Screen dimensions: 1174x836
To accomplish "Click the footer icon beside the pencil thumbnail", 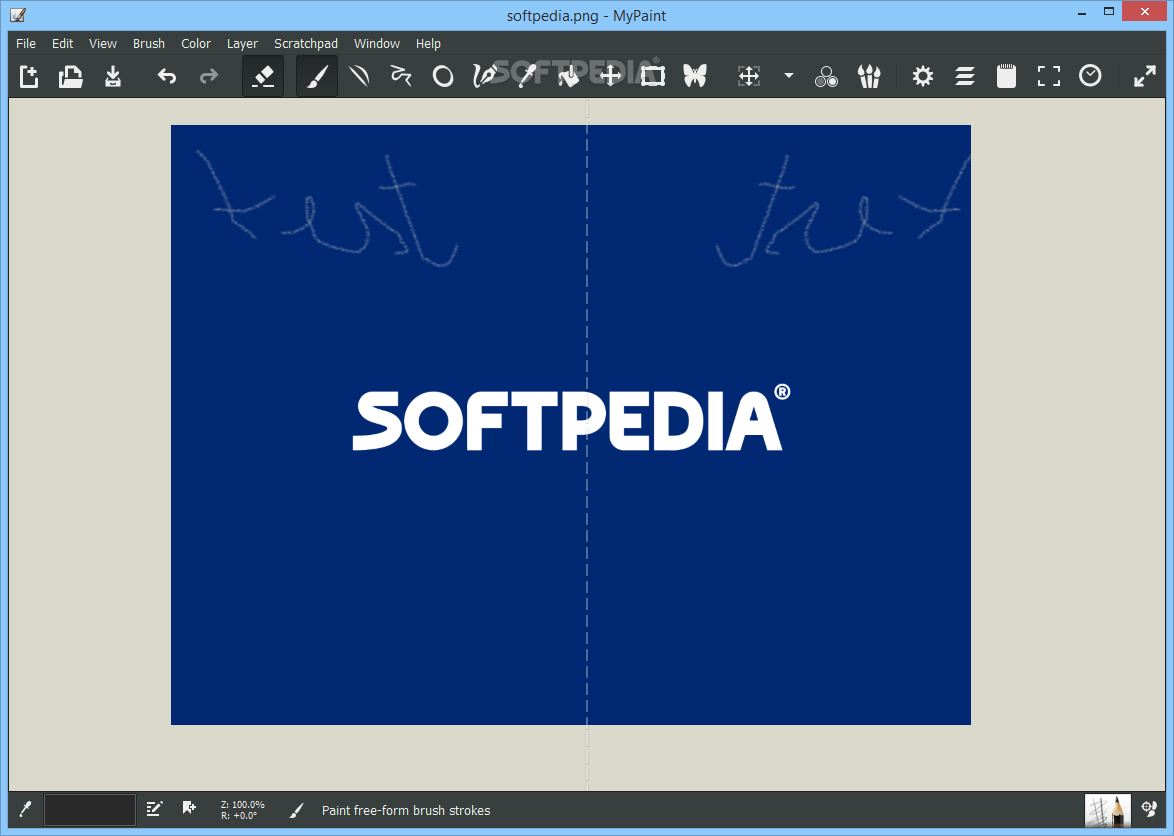I will [x=1149, y=808].
